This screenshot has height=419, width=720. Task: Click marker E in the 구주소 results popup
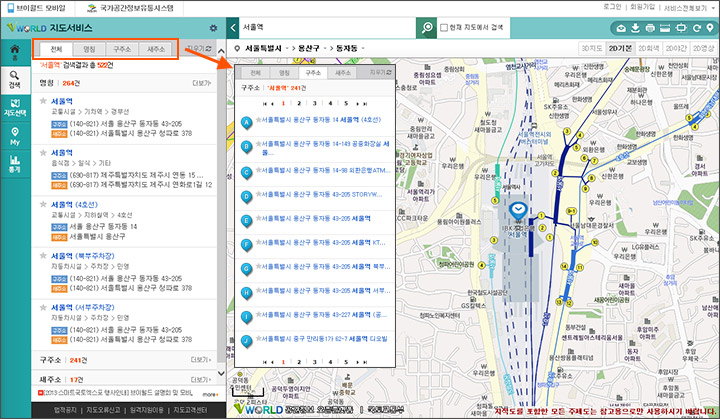[x=247, y=221]
